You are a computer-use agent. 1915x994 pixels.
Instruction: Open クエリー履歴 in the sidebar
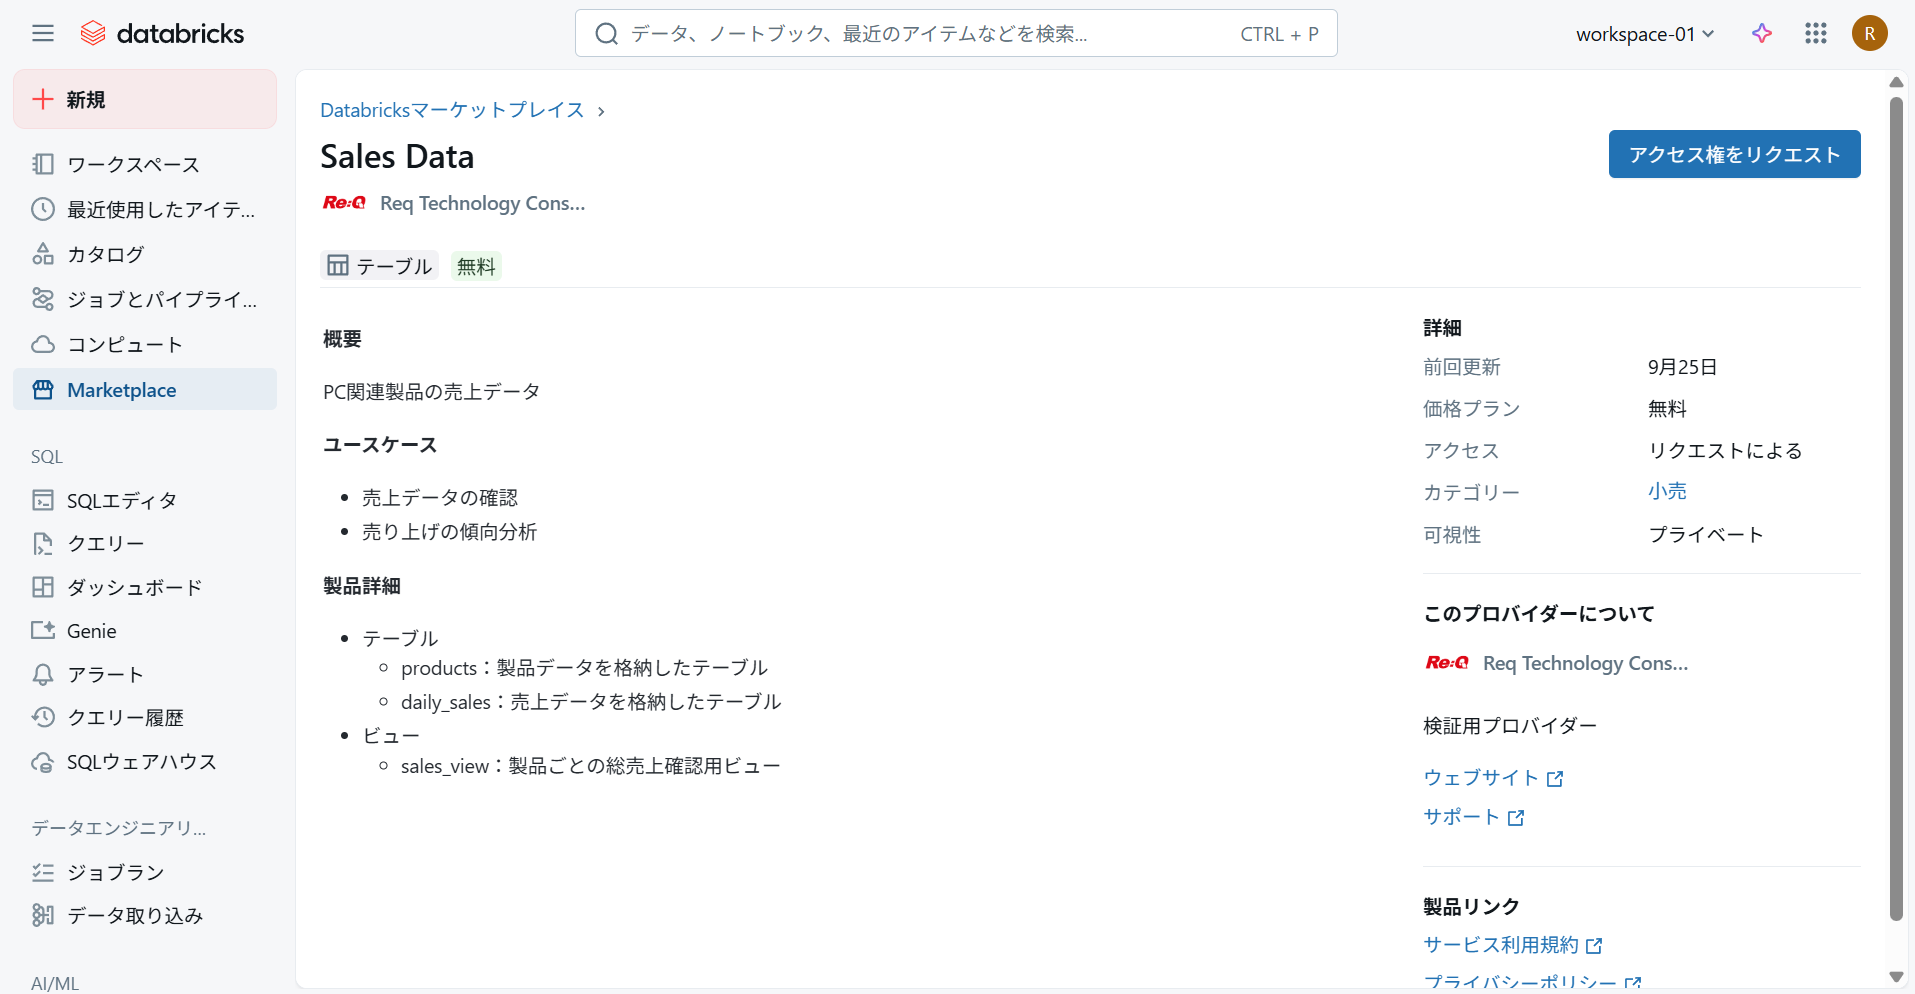[x=145, y=717]
